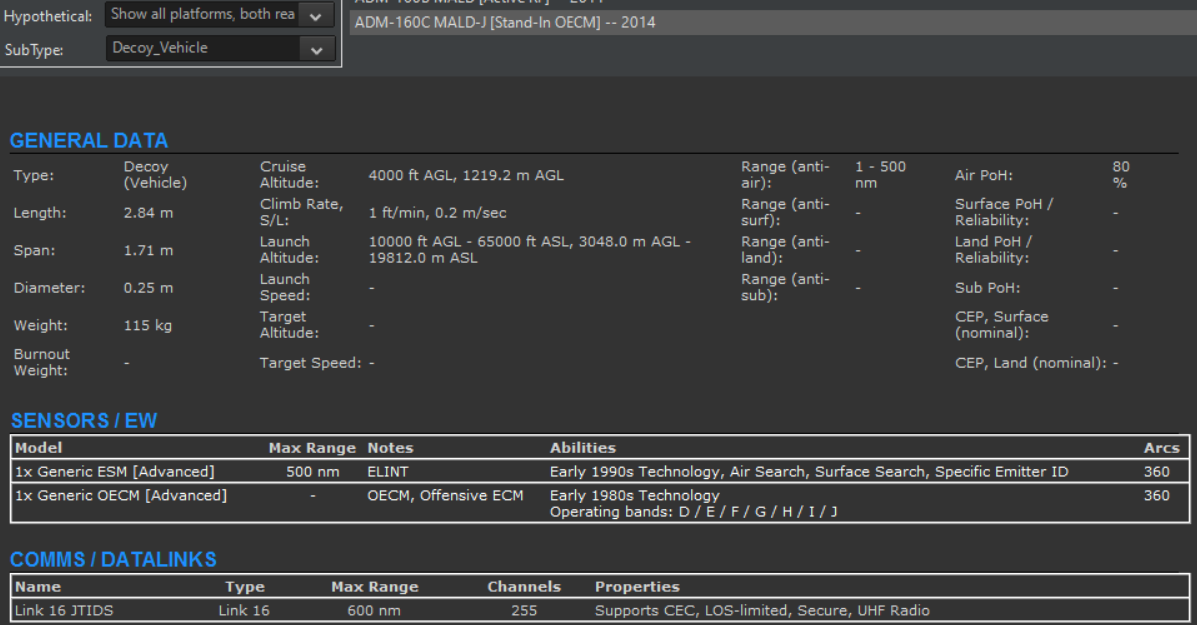Click the Properties column header
Screen dimensions: 1197x625
[x=637, y=587]
